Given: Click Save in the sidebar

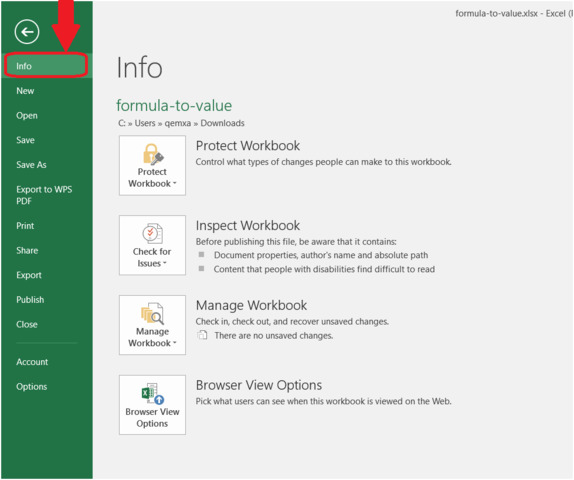Looking at the screenshot, I should coord(25,140).
